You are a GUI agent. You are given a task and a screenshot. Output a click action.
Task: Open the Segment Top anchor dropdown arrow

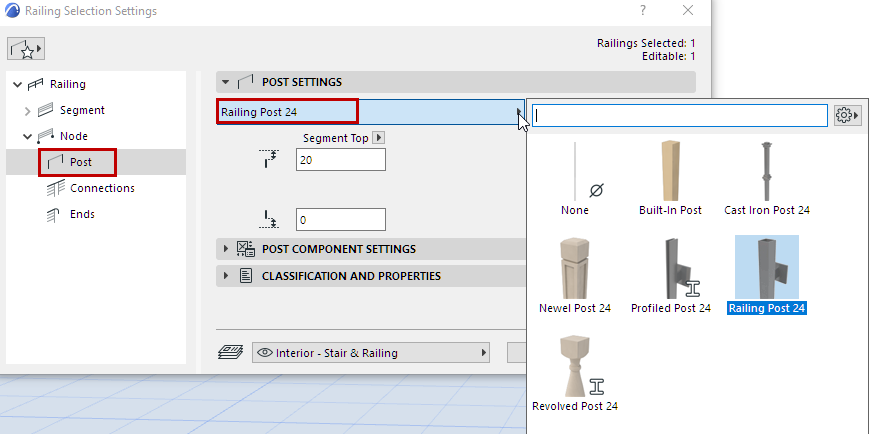[378, 138]
